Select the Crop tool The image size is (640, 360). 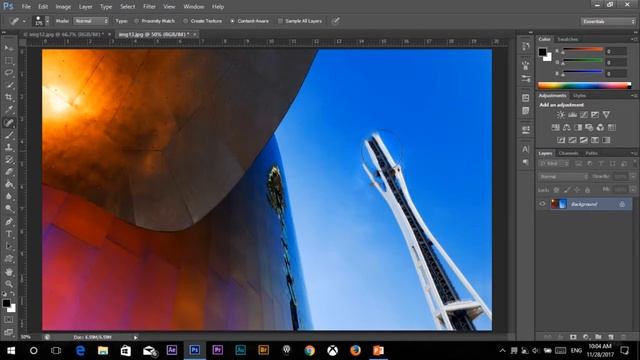(9, 98)
